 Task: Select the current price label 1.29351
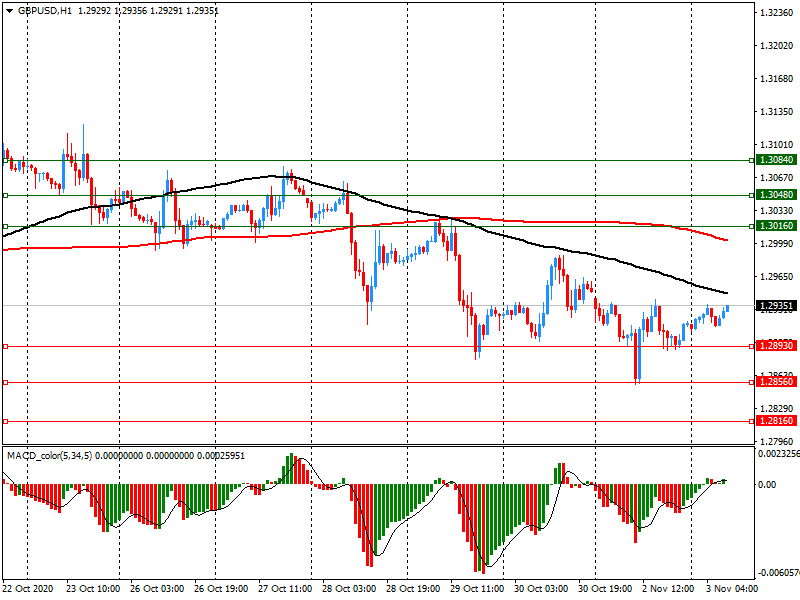(776, 306)
